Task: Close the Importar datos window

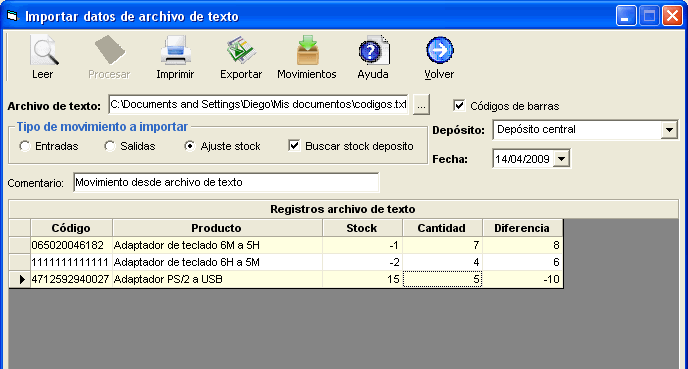Action: 672,16
